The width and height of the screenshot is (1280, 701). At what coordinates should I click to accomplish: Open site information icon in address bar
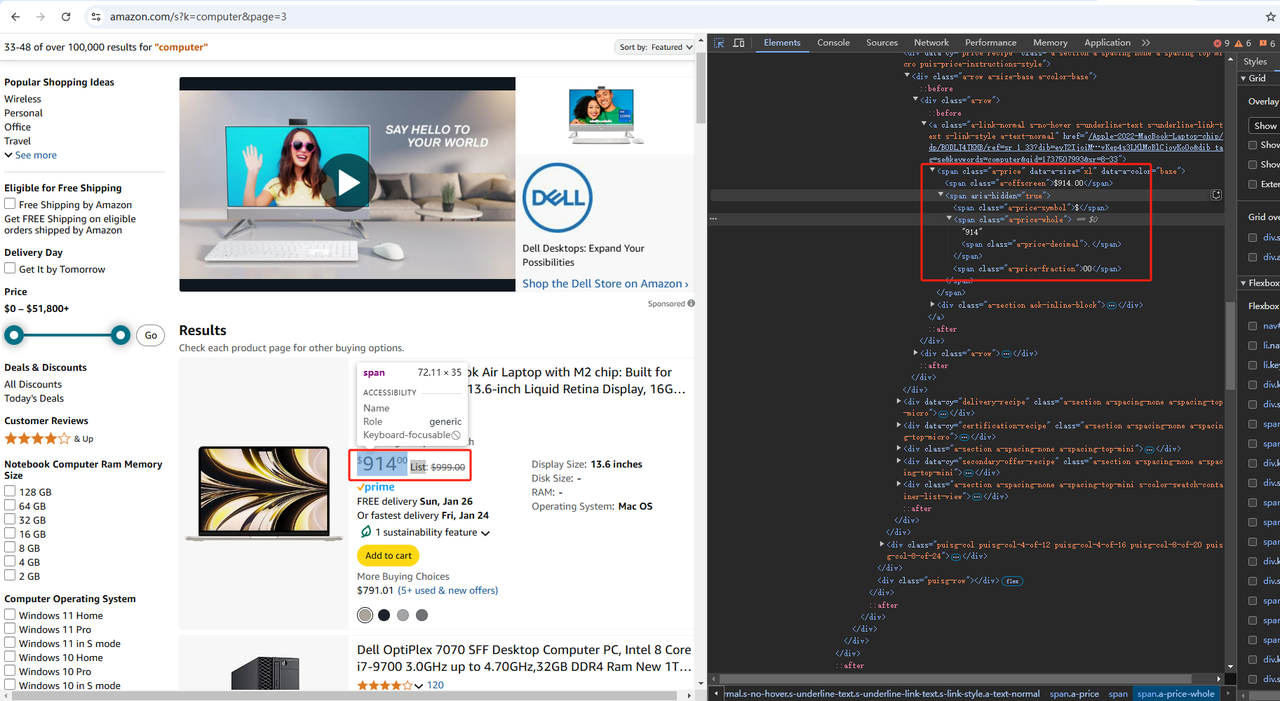click(96, 17)
